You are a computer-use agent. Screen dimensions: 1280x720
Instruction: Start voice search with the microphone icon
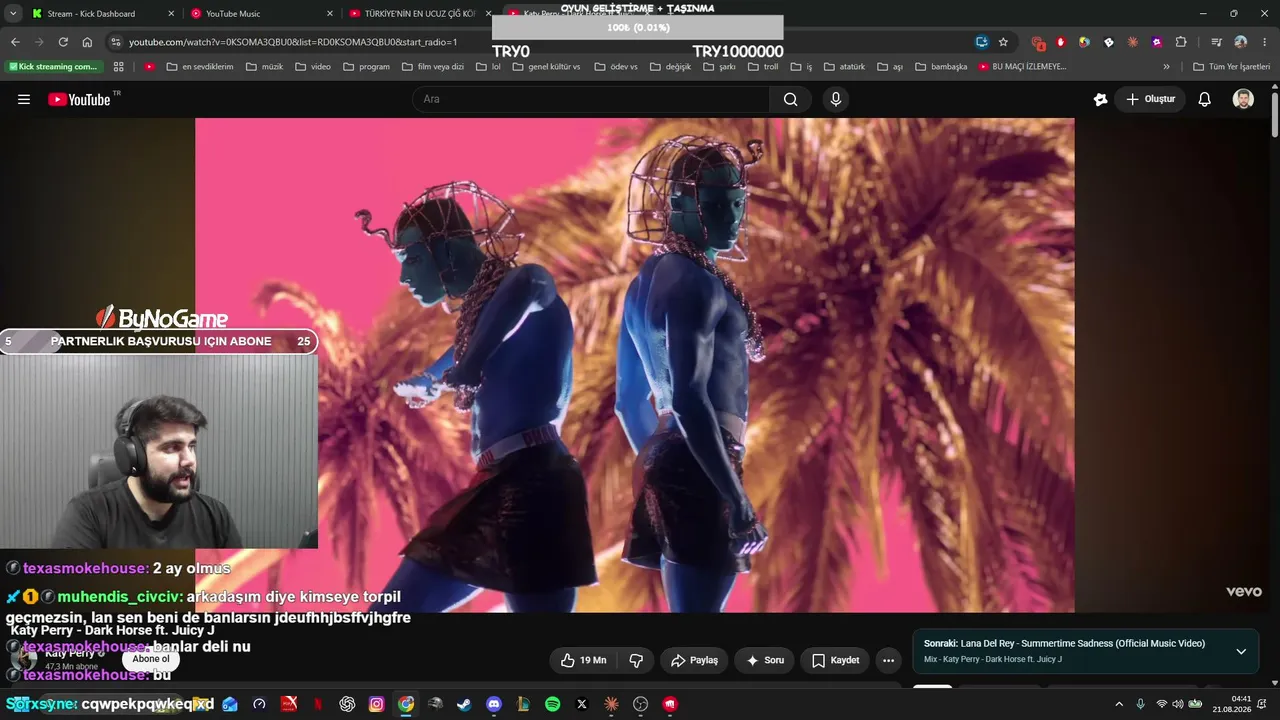point(836,99)
